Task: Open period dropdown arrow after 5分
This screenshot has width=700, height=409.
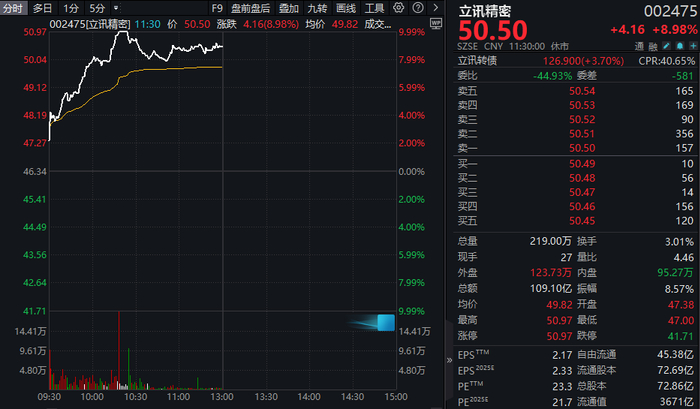Action: click(x=116, y=8)
